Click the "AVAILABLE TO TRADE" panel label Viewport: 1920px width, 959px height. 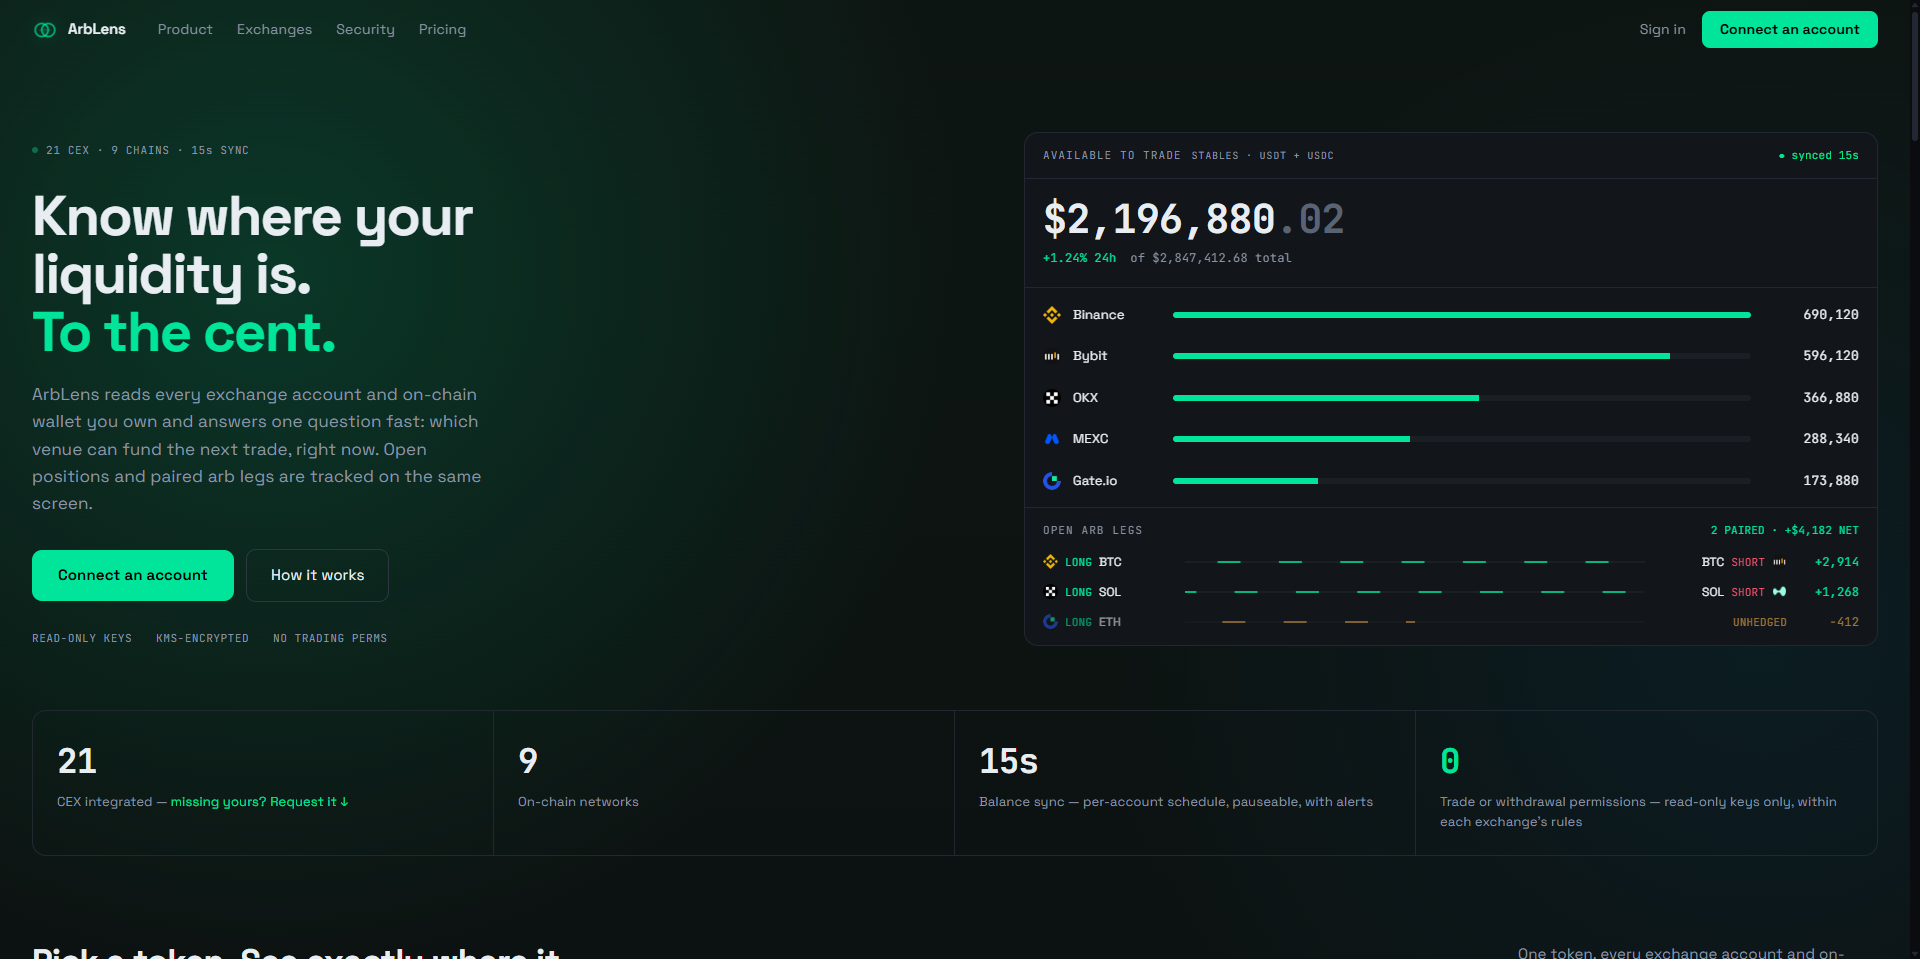click(x=1111, y=156)
